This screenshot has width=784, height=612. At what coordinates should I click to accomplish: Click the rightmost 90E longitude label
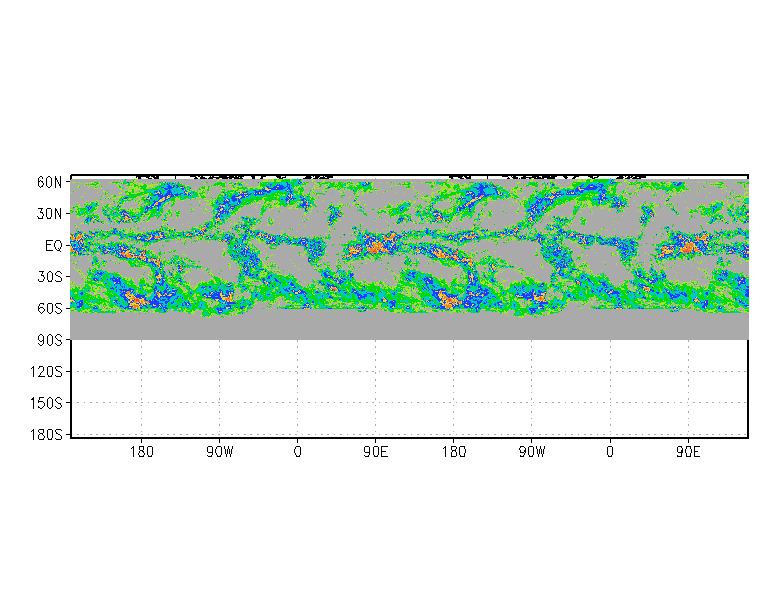coord(688,452)
